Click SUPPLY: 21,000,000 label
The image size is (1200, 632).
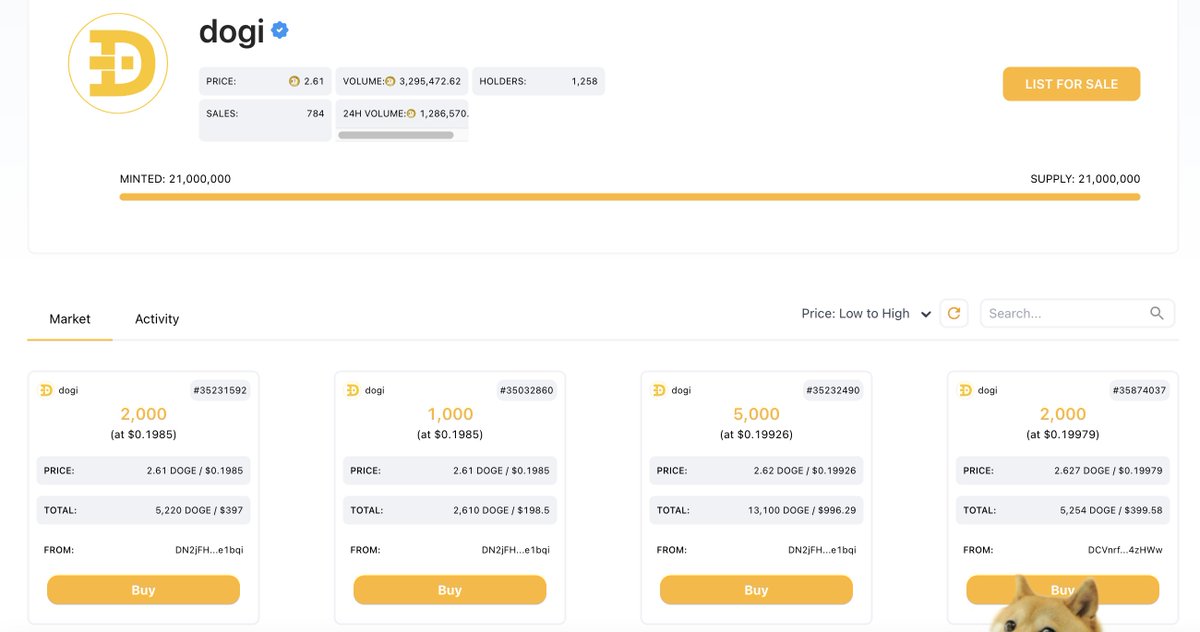(1085, 179)
